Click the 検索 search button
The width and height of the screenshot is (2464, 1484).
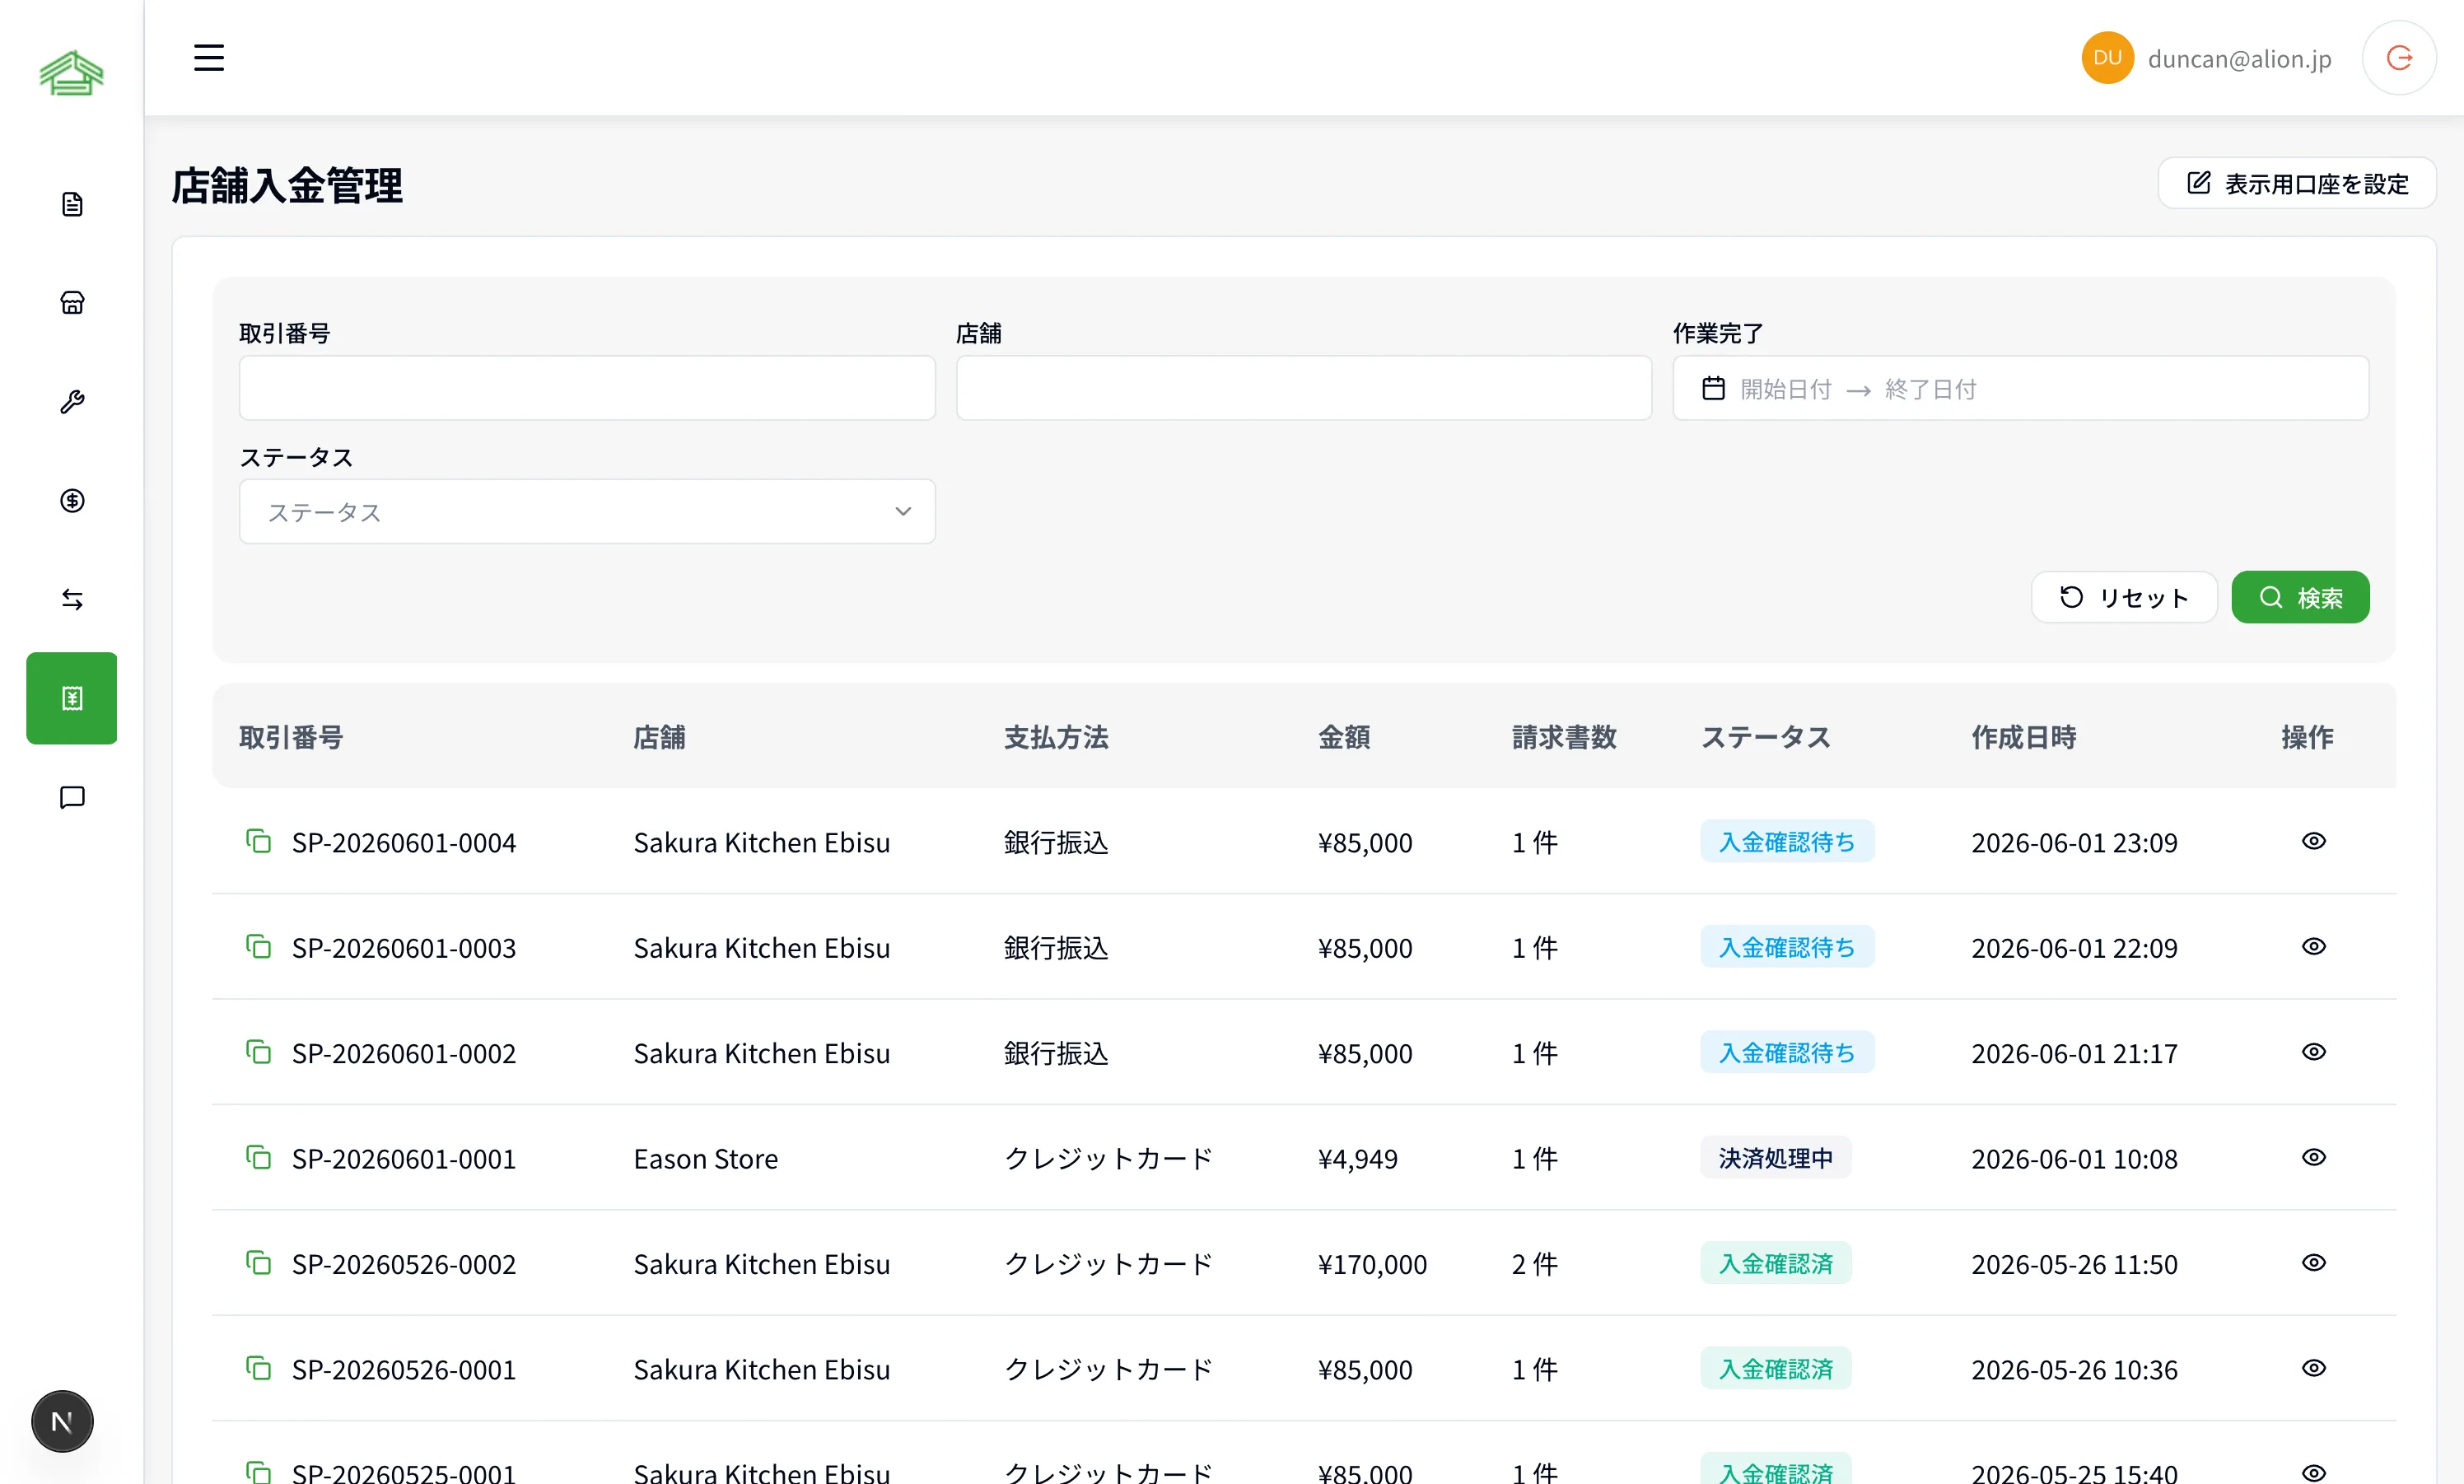tap(2300, 597)
